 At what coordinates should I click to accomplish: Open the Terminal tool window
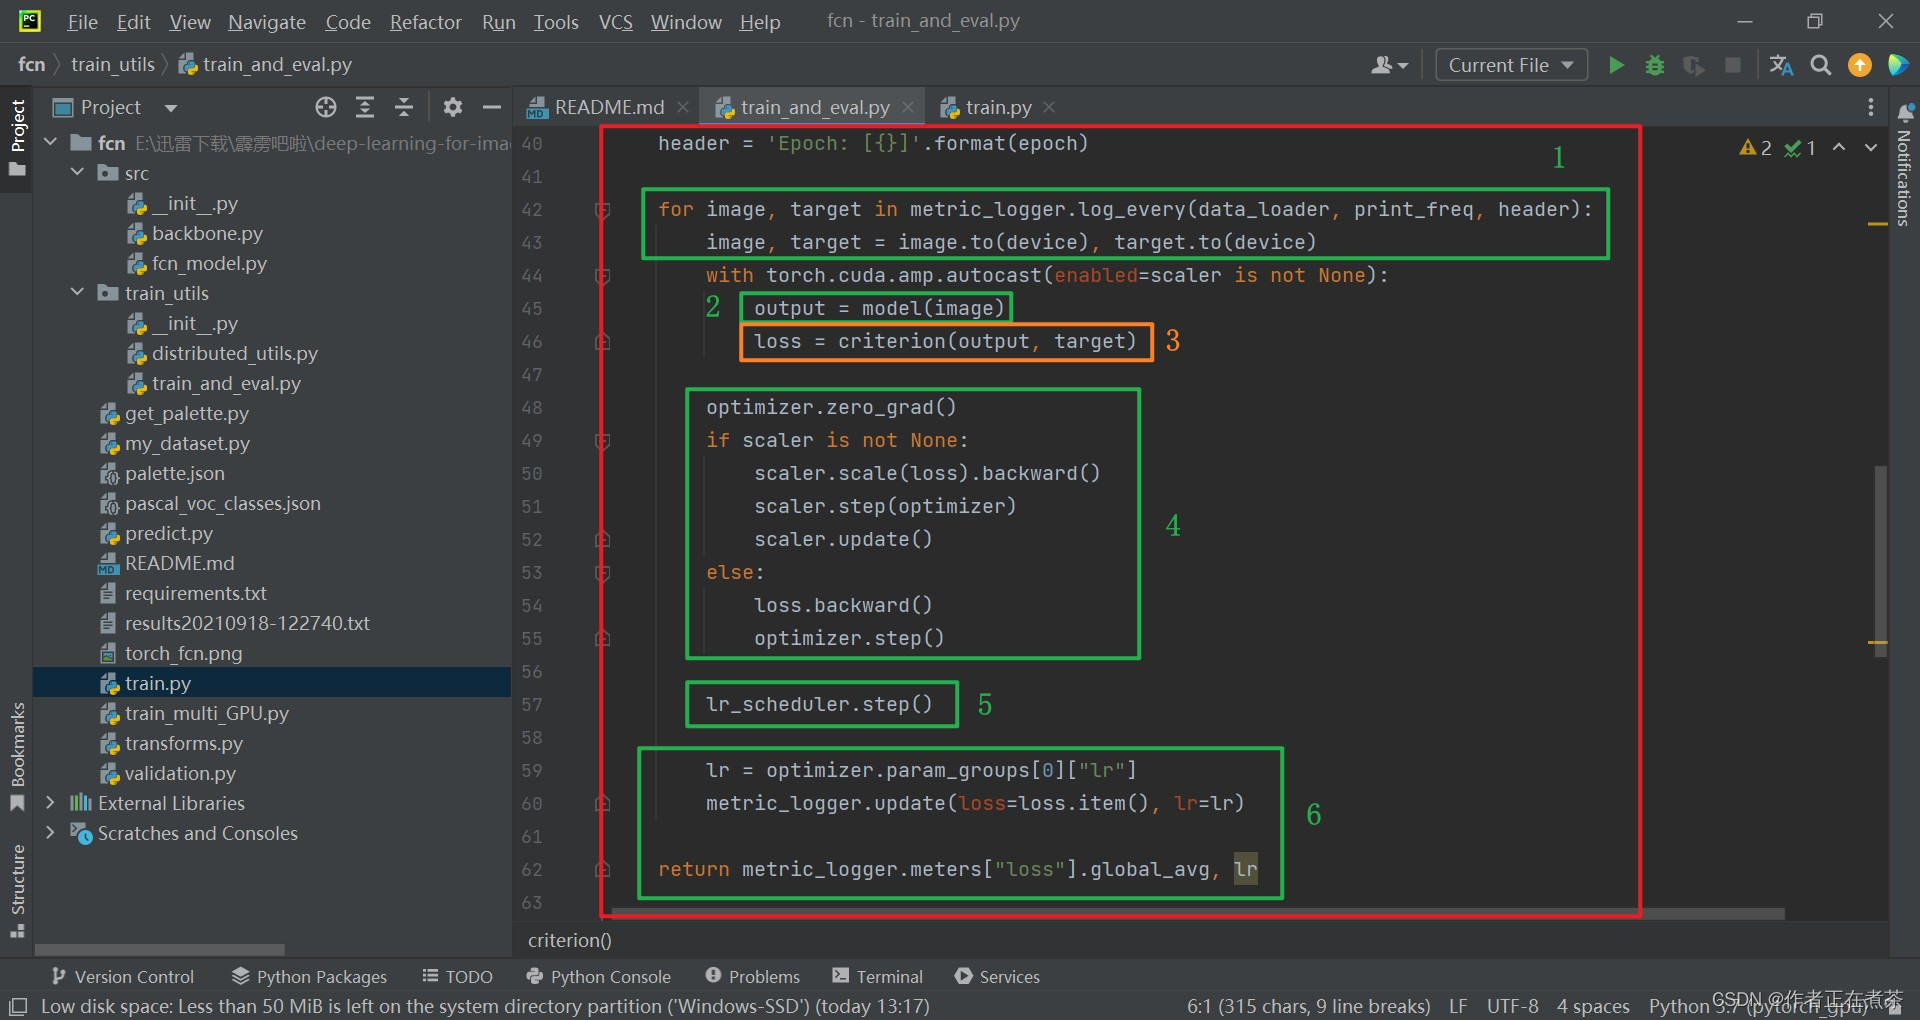click(877, 977)
